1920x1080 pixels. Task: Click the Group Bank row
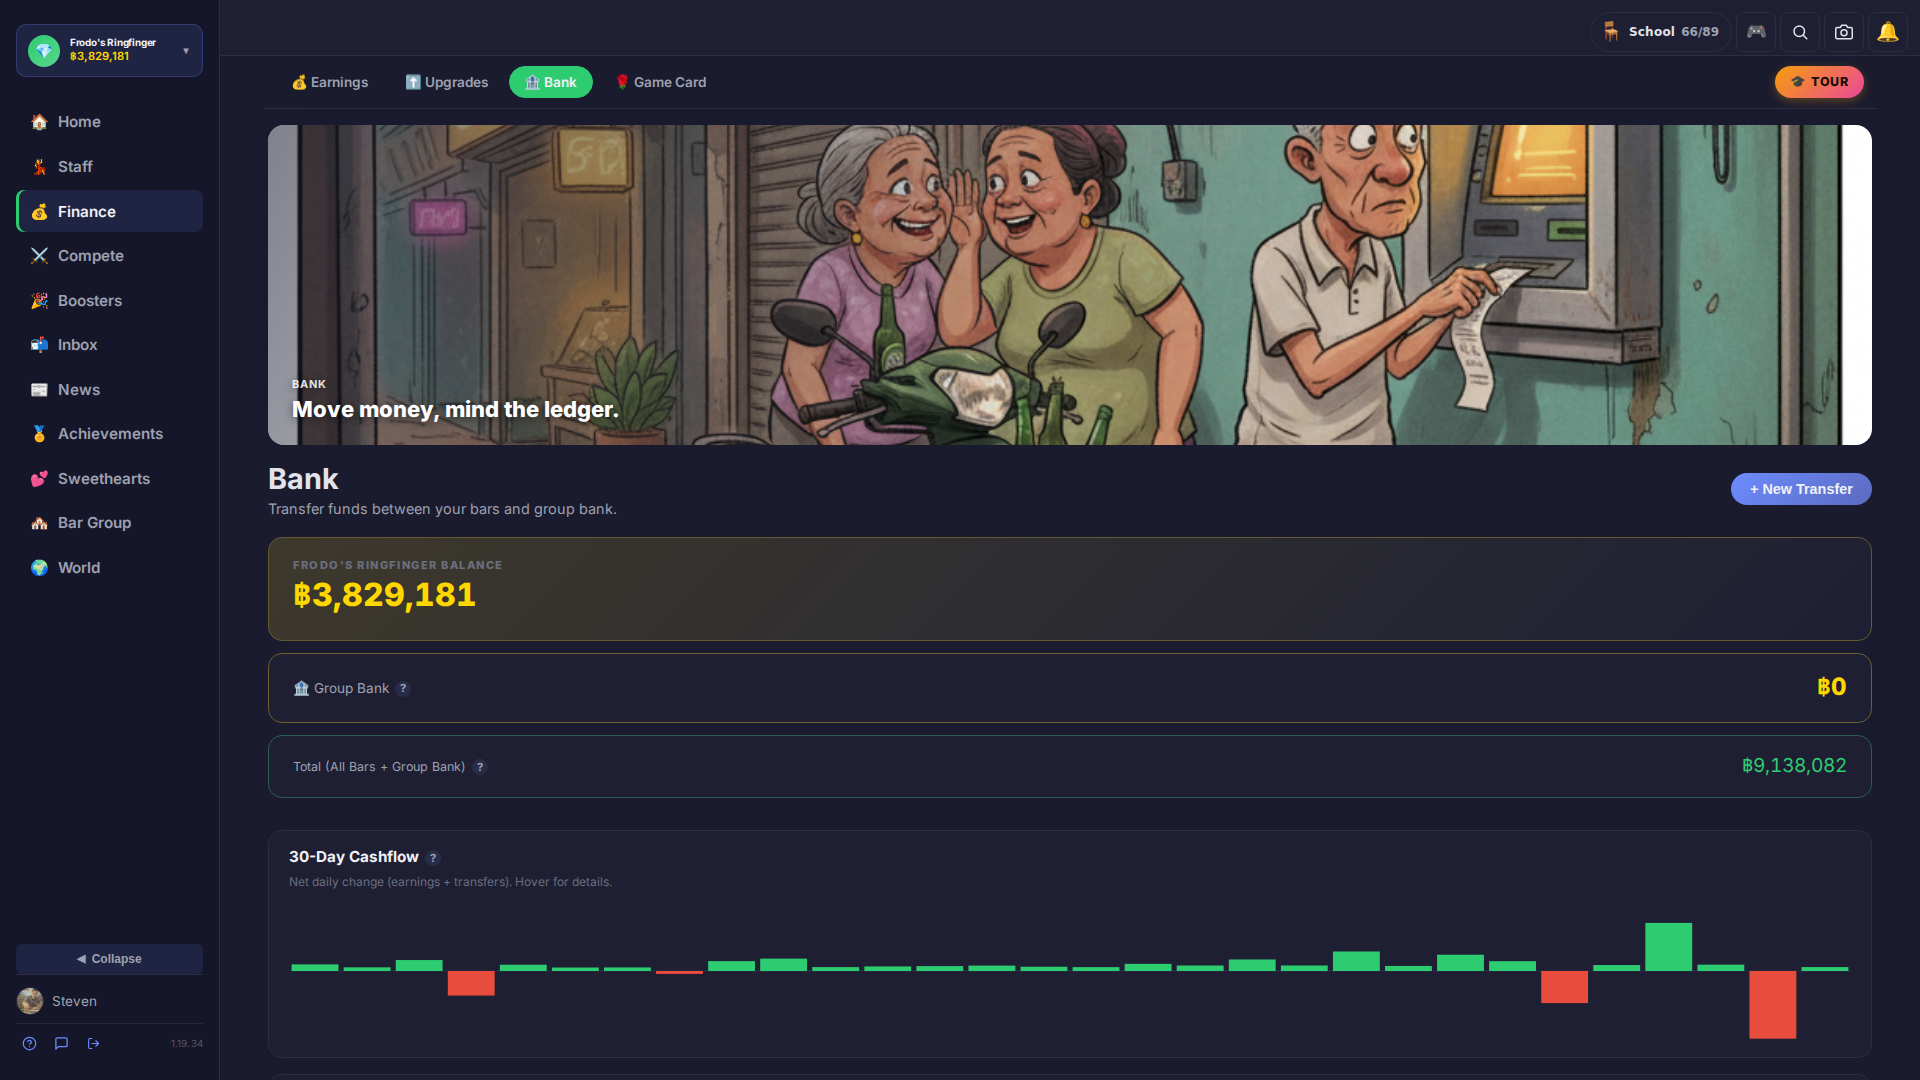click(x=1070, y=688)
